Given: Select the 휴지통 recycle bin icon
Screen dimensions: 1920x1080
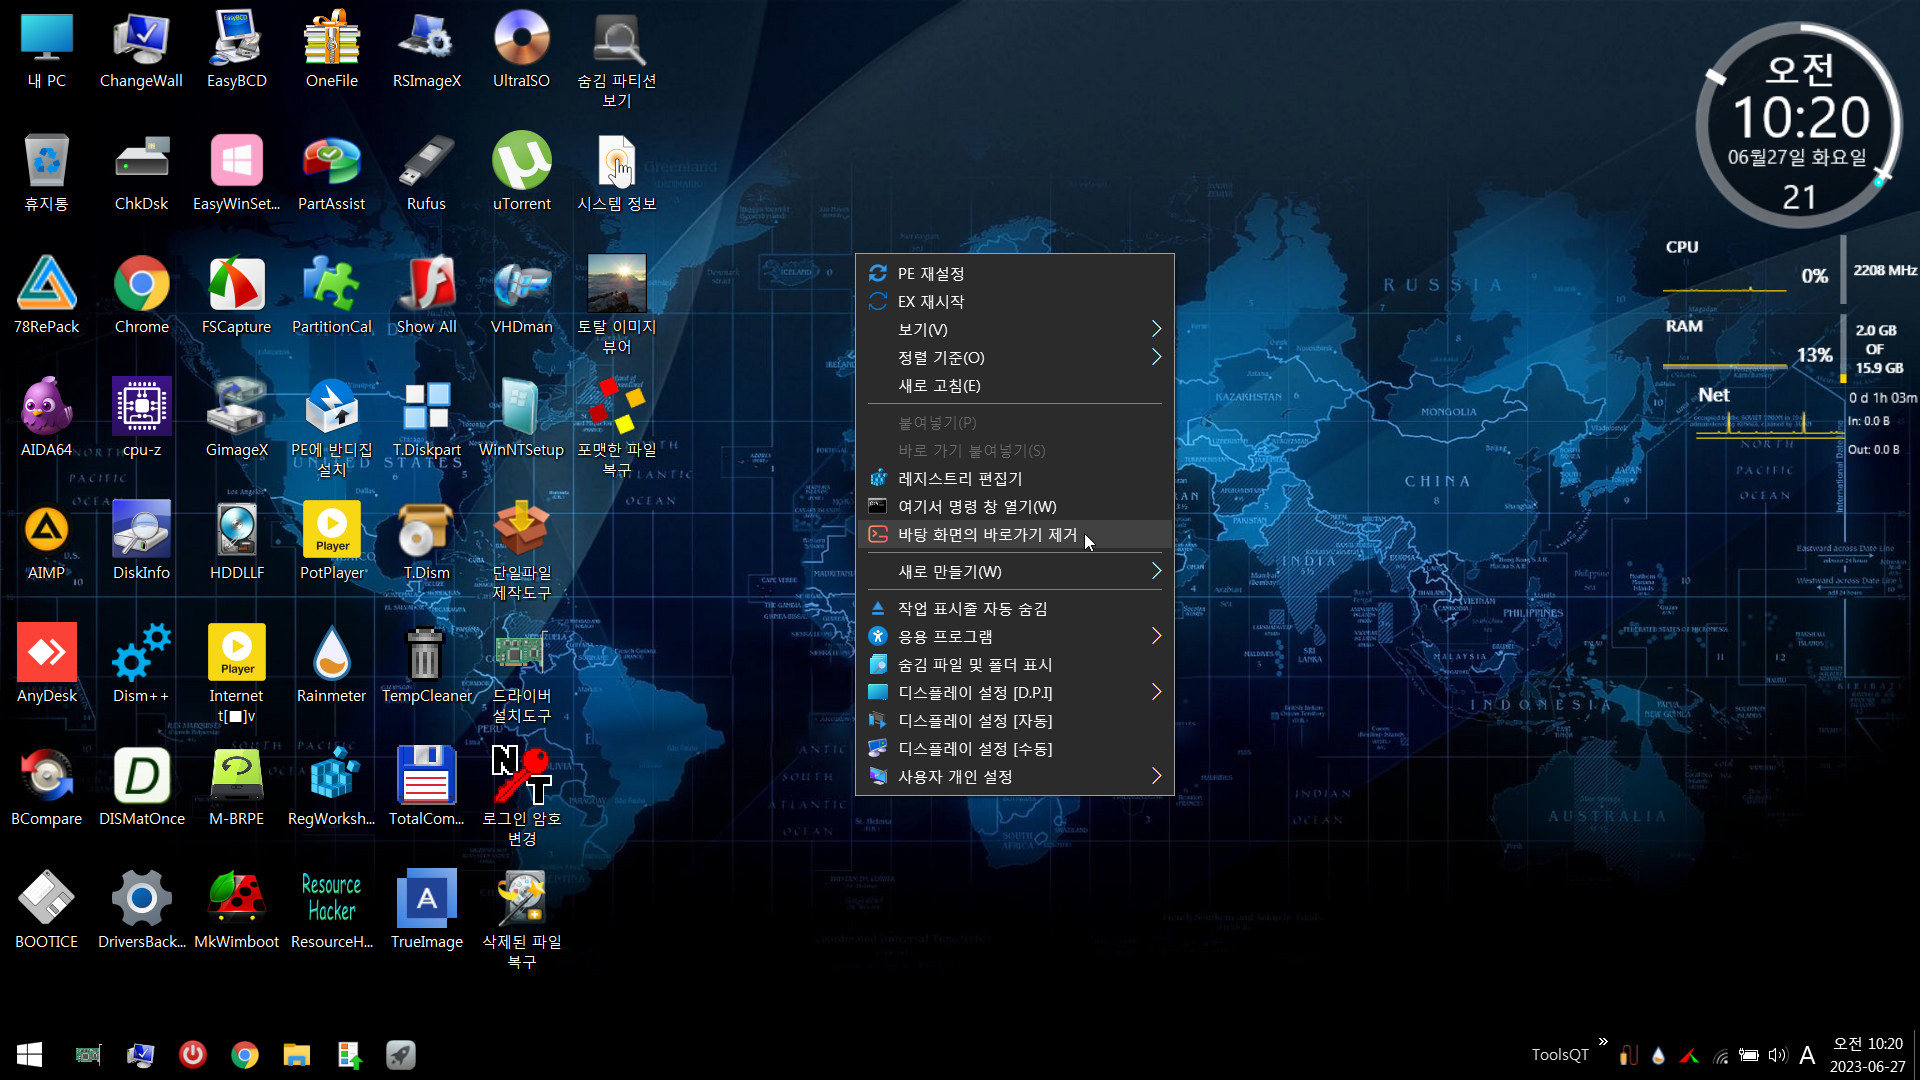Looking at the screenshot, I should click(x=46, y=172).
